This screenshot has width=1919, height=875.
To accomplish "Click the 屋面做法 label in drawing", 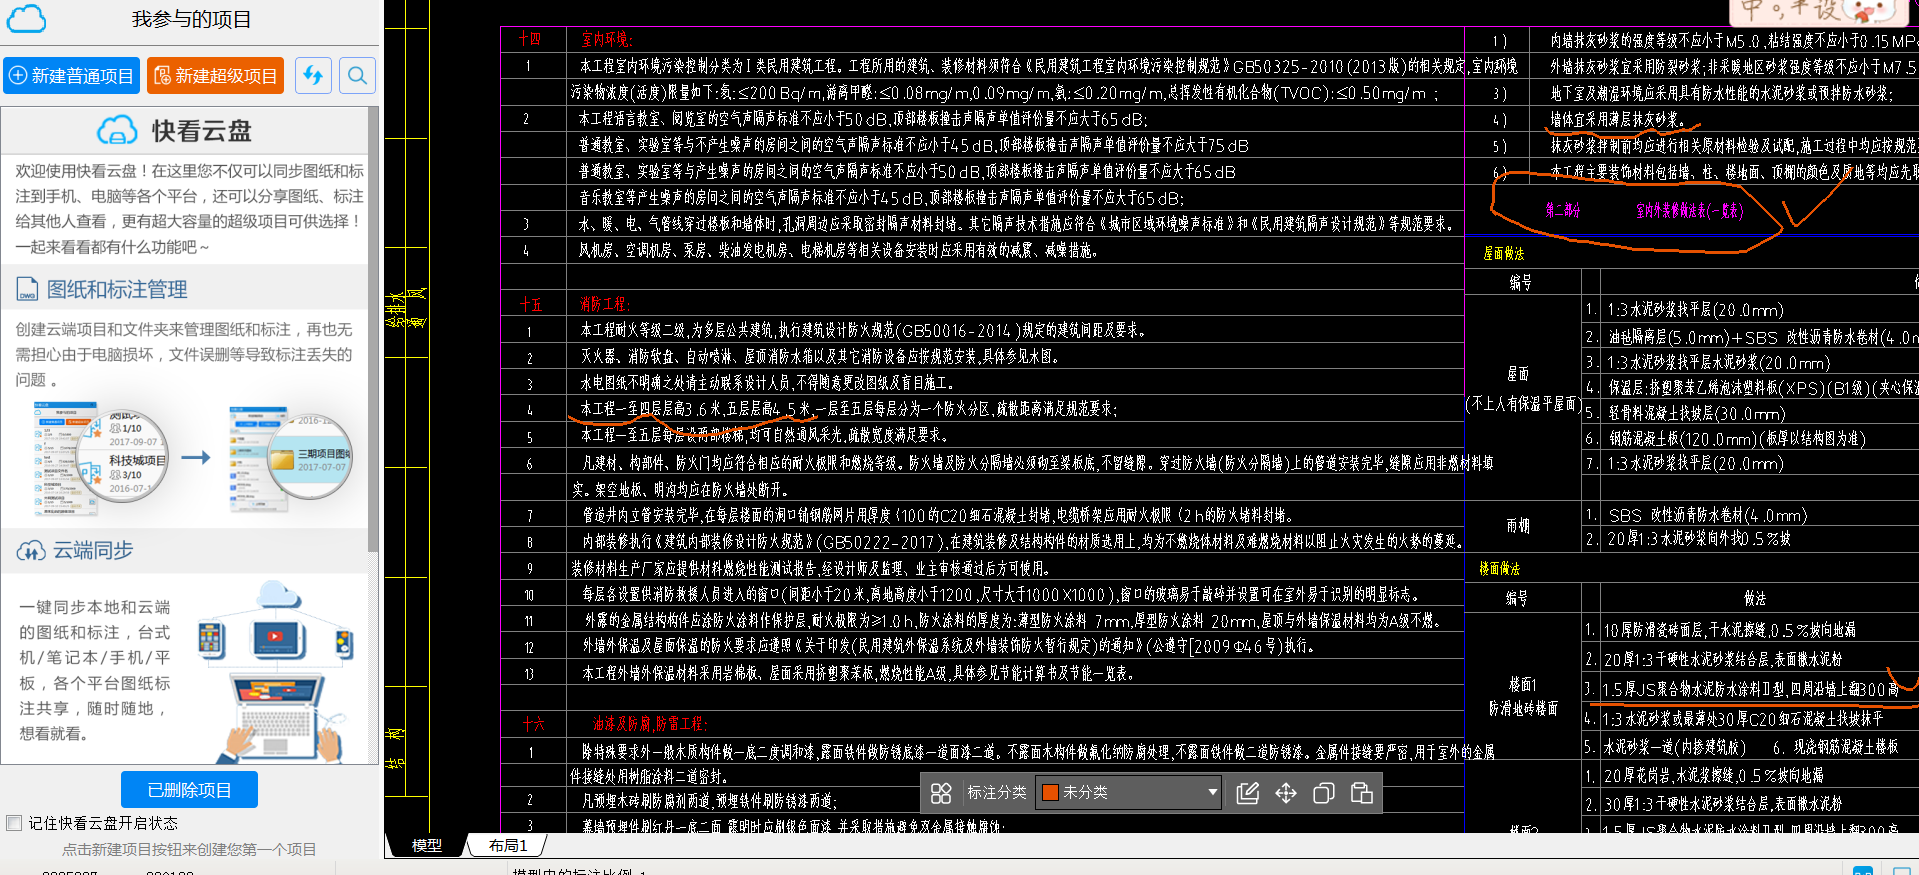I will [x=1503, y=254].
